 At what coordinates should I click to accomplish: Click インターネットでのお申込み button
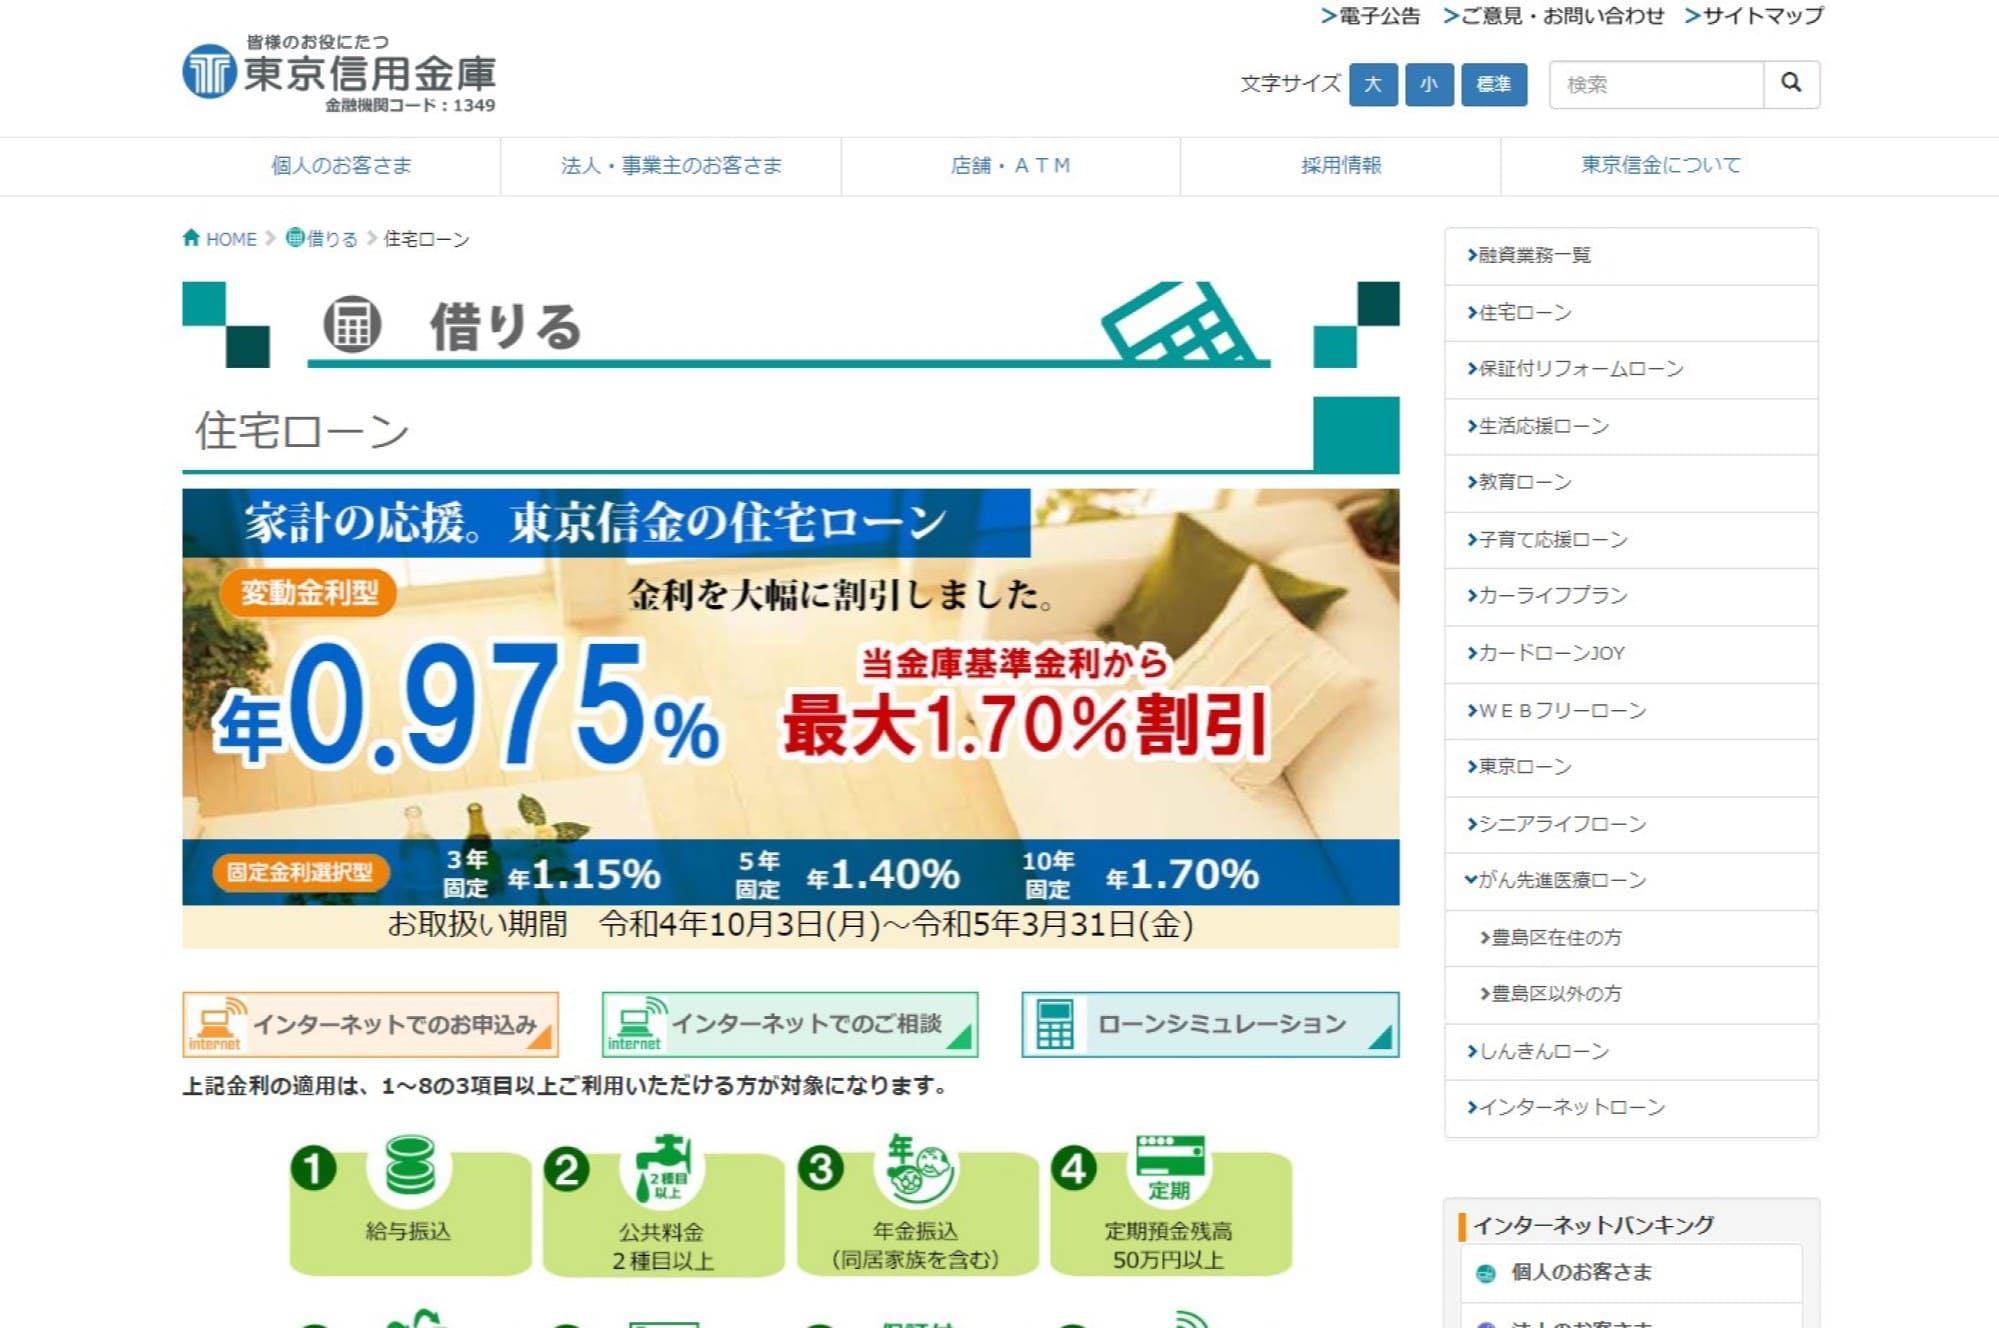pyautogui.click(x=370, y=1024)
